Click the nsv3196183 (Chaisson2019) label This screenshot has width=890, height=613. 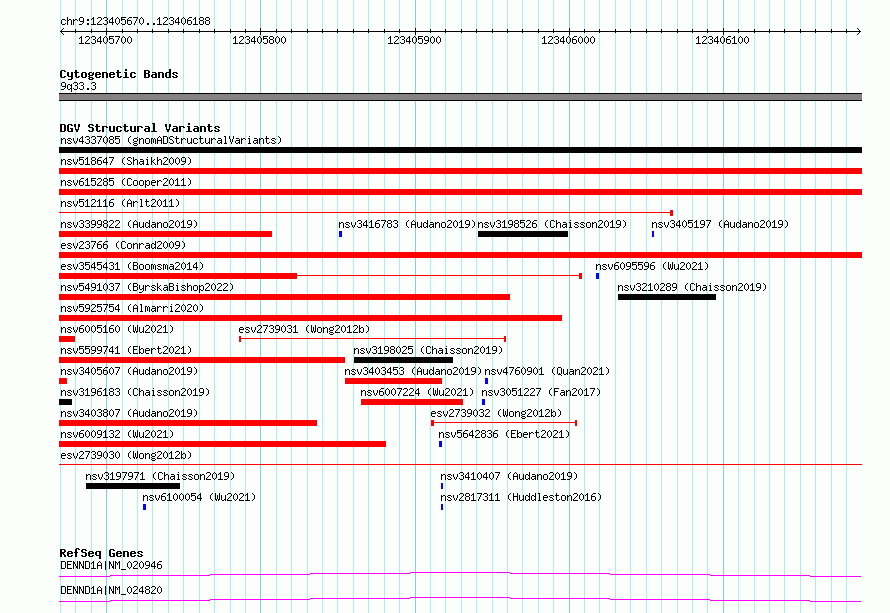135,392
